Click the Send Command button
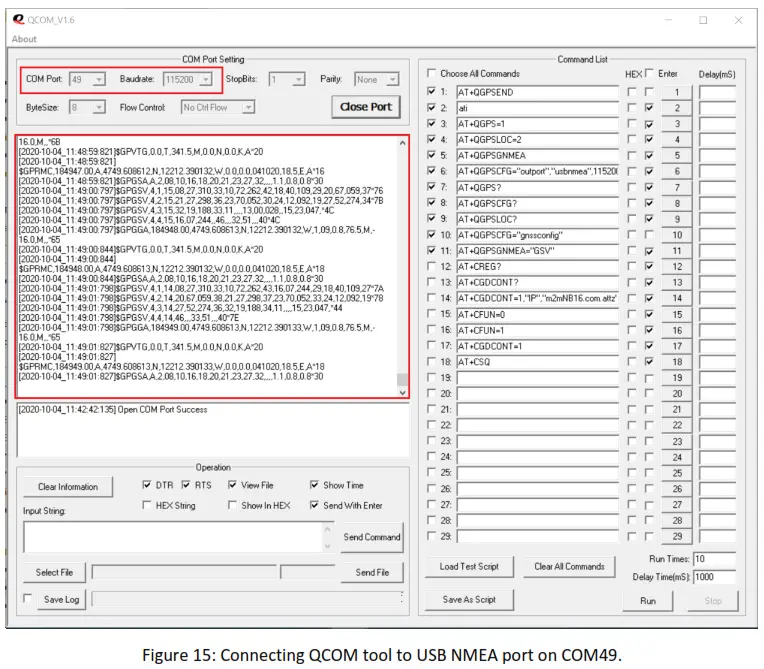 [x=372, y=537]
